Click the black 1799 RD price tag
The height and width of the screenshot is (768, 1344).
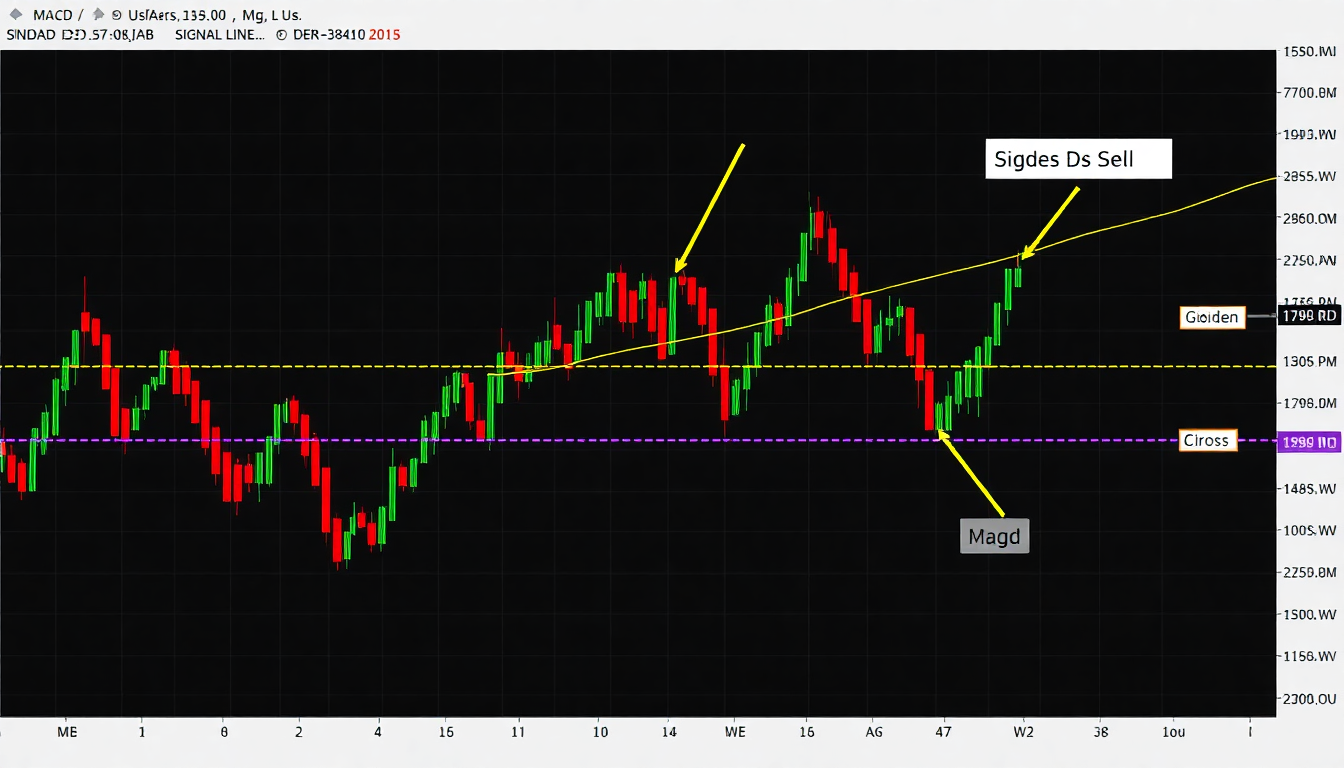point(1310,317)
